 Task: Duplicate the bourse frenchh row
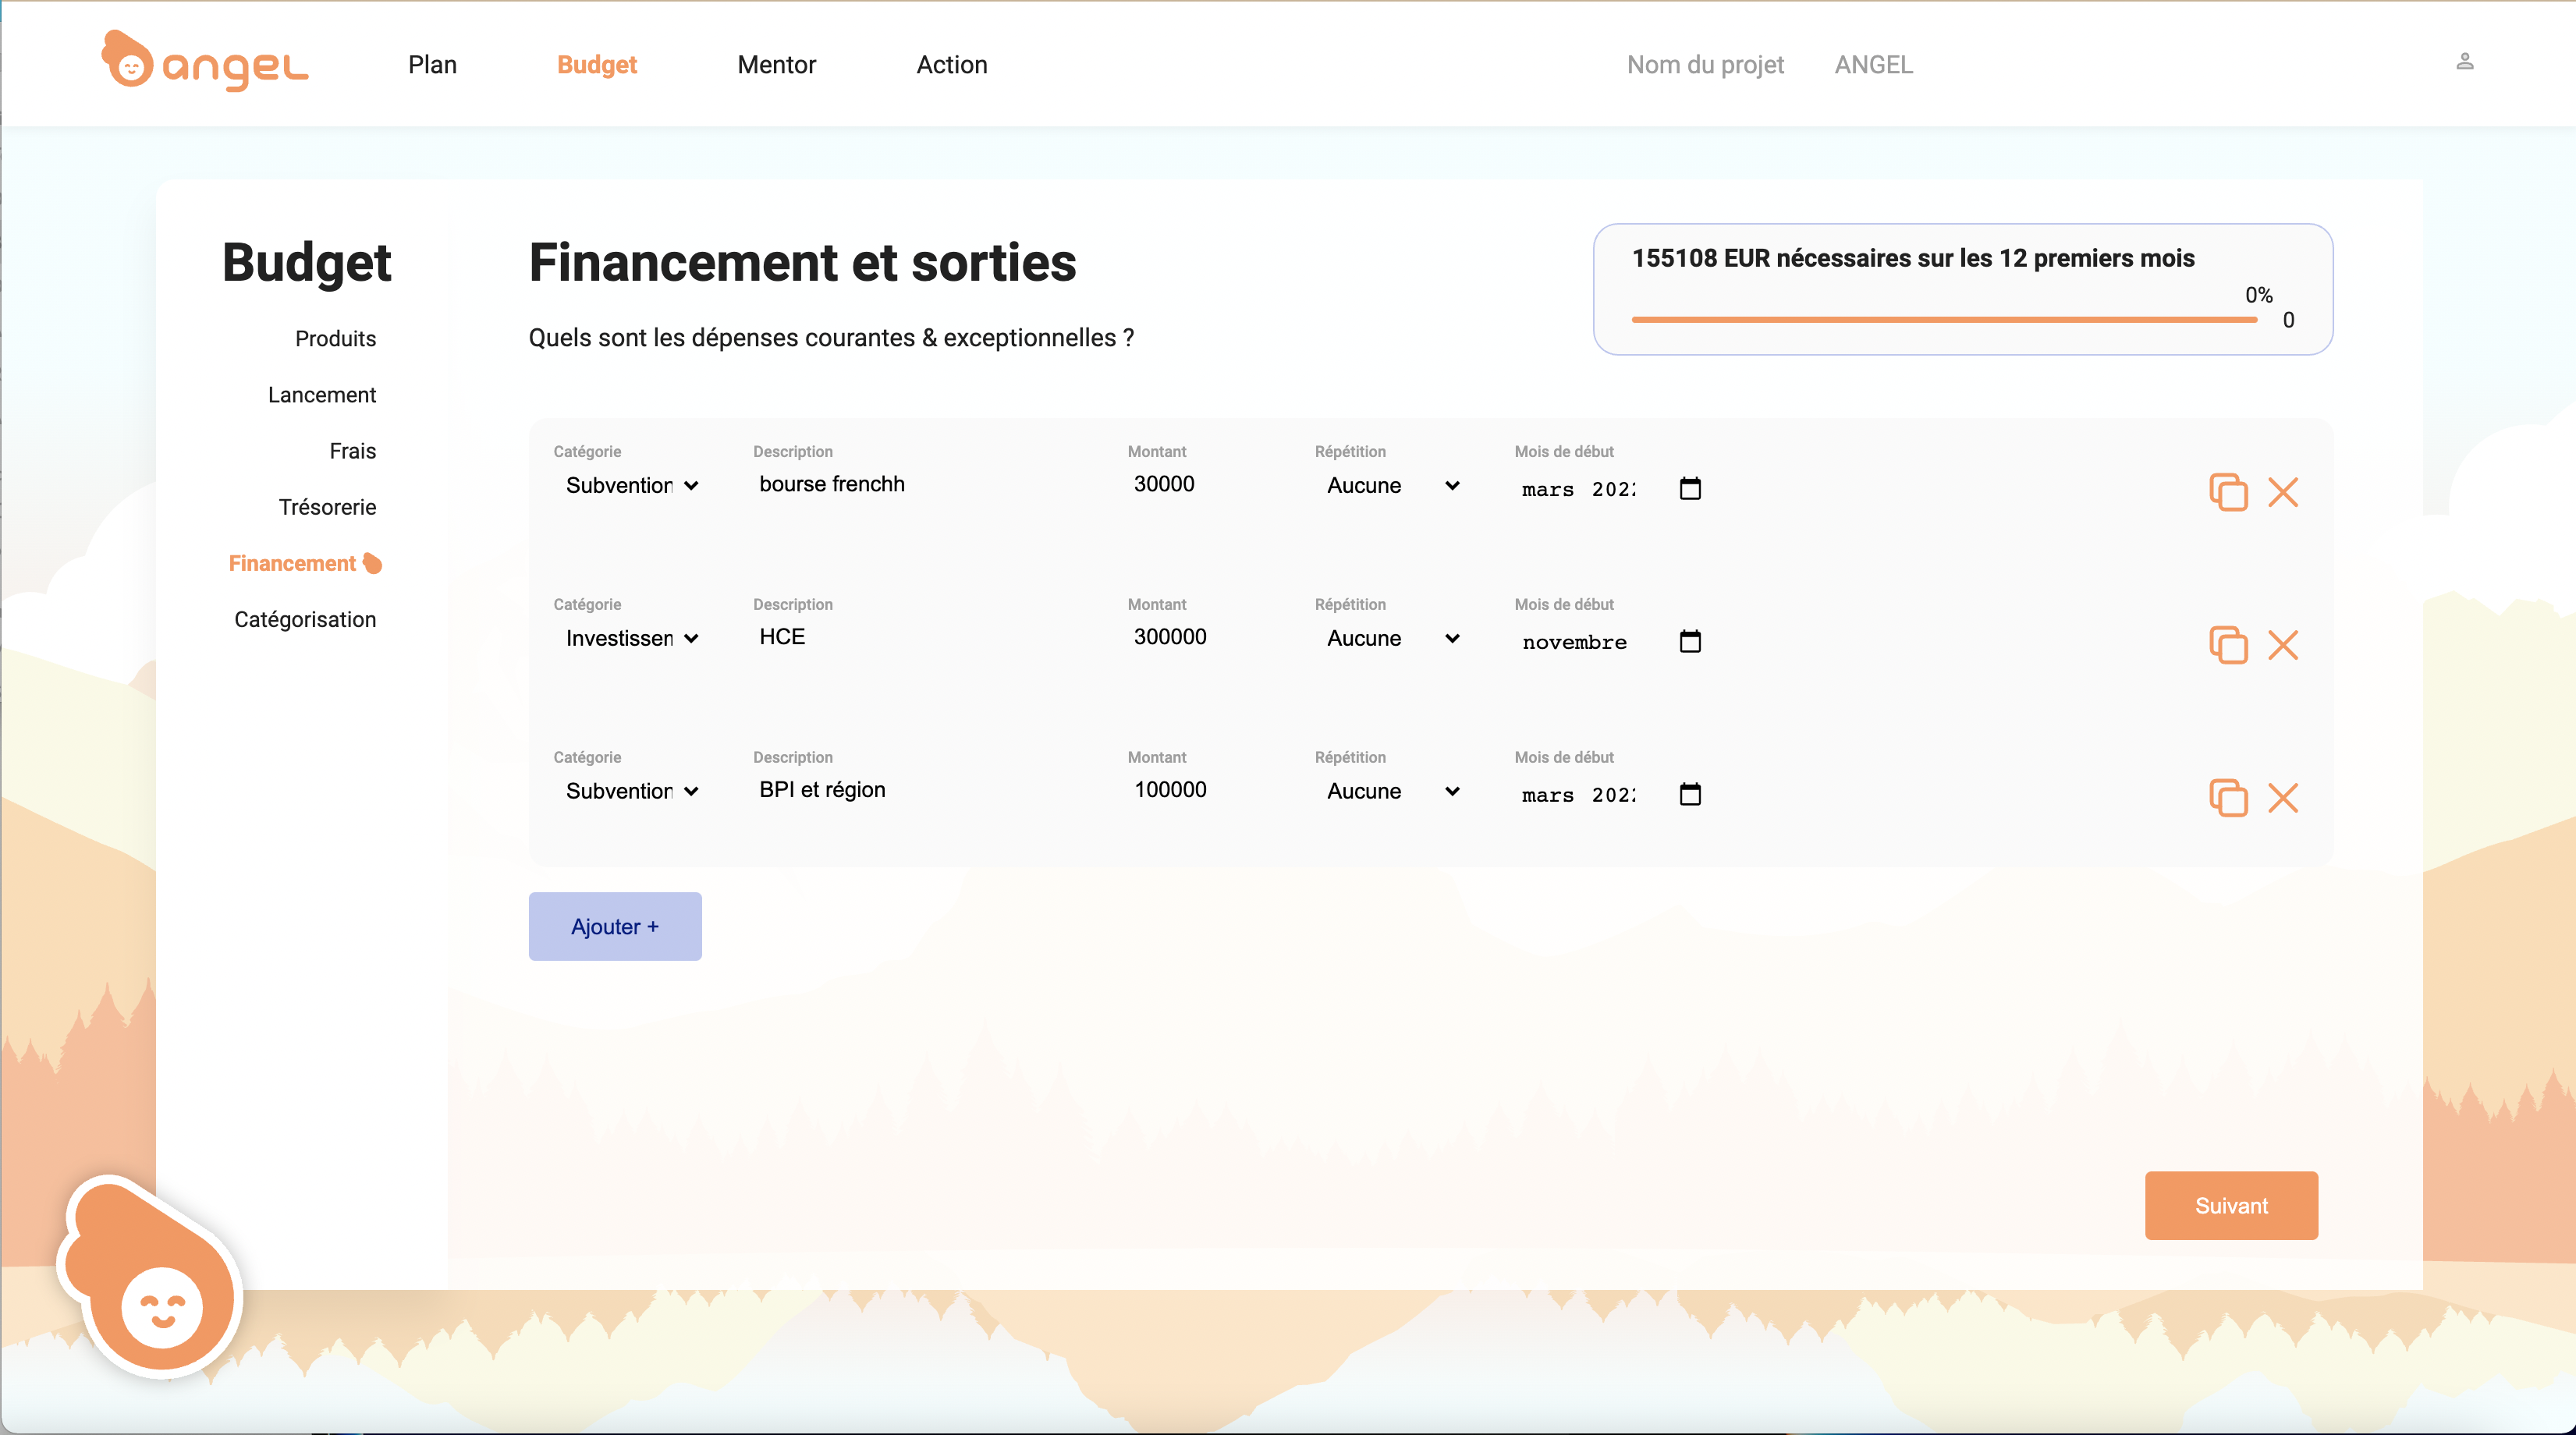tap(2228, 492)
